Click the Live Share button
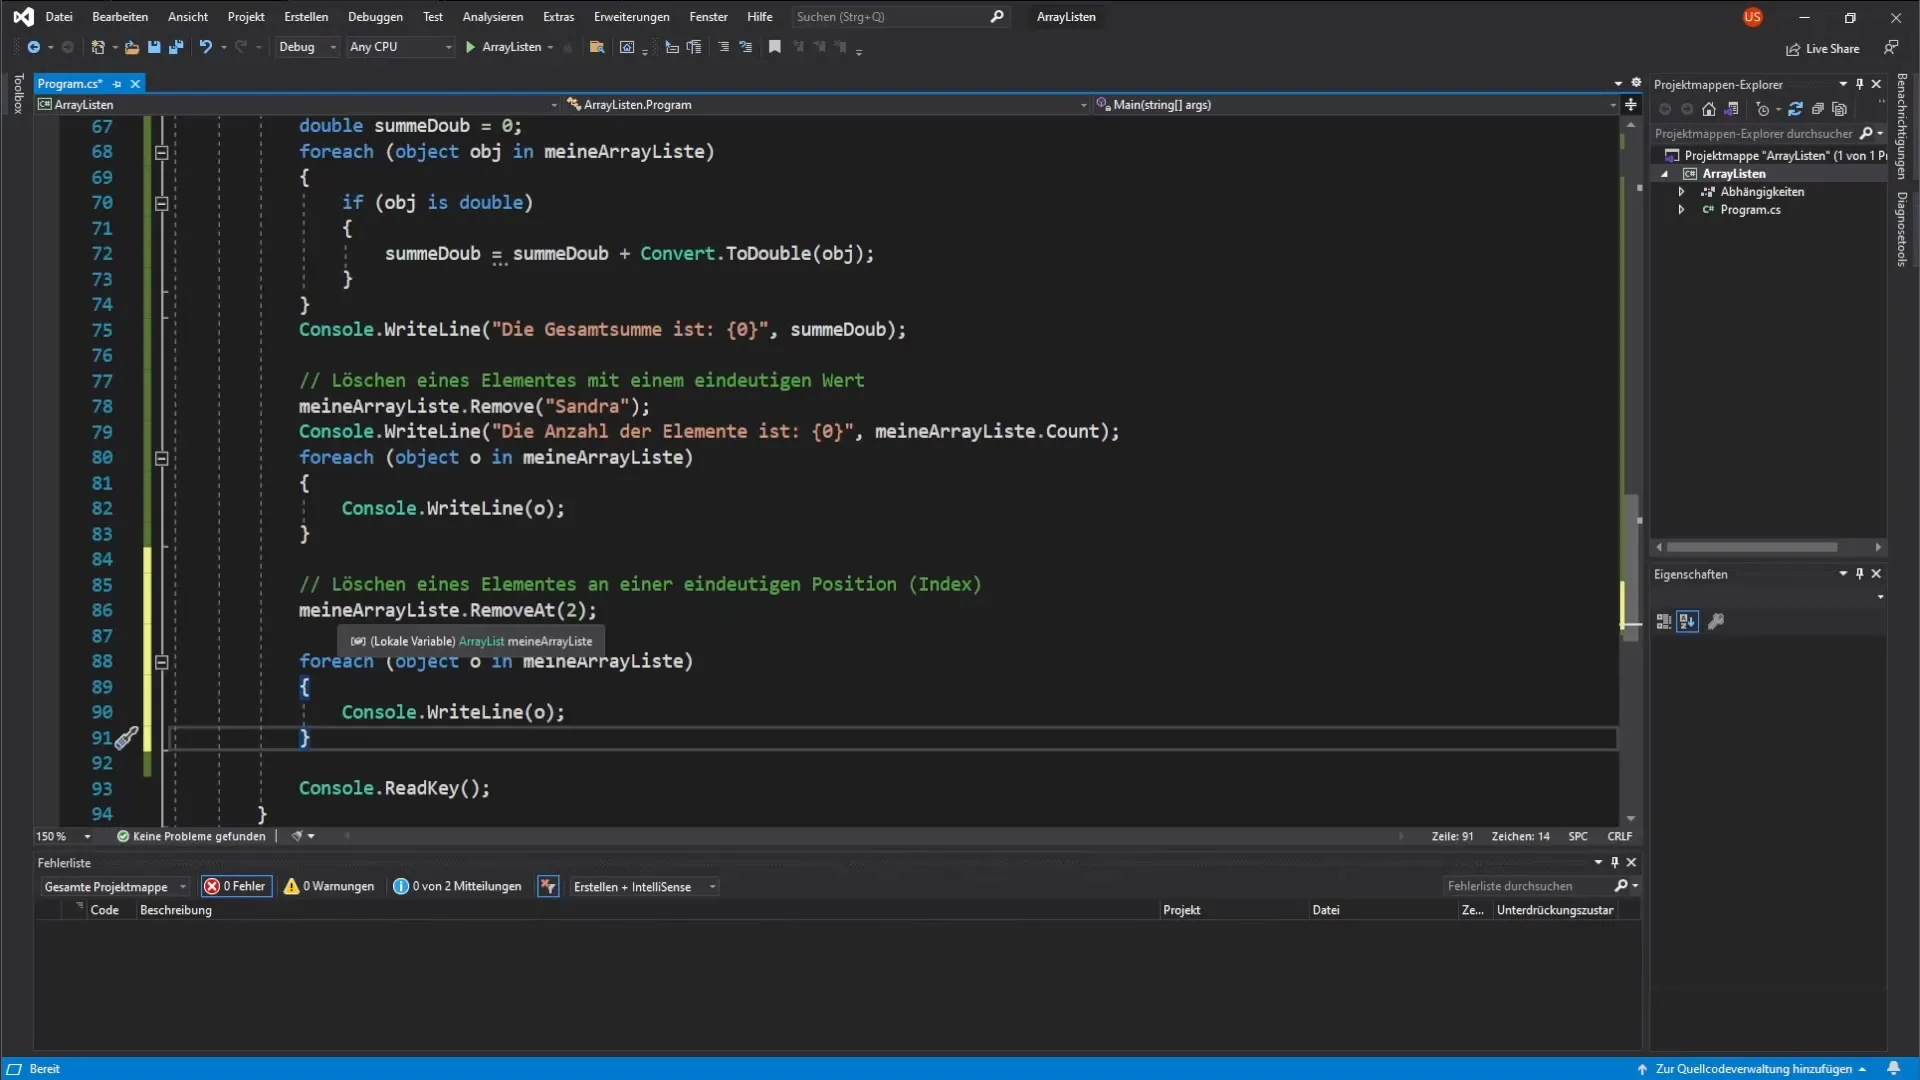 [x=1823, y=48]
